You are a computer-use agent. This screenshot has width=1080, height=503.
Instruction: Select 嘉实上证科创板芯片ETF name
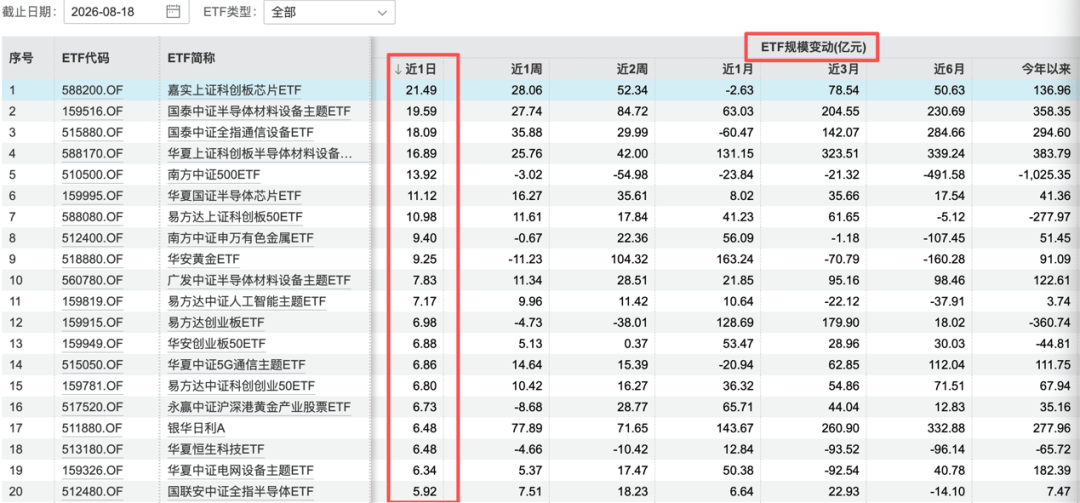click(x=234, y=90)
